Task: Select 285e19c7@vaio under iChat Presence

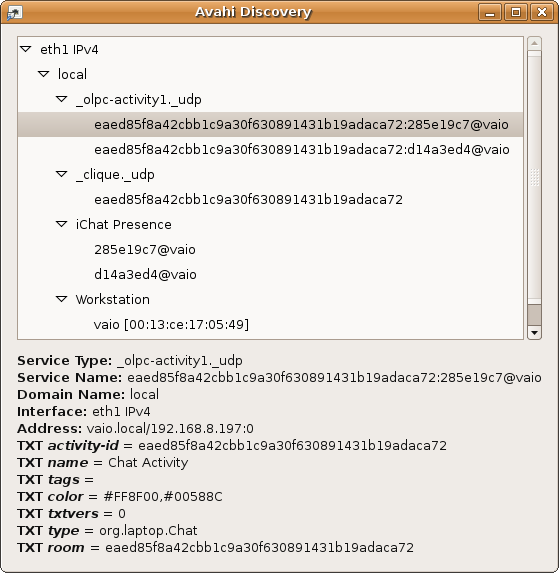Action: 270,250
